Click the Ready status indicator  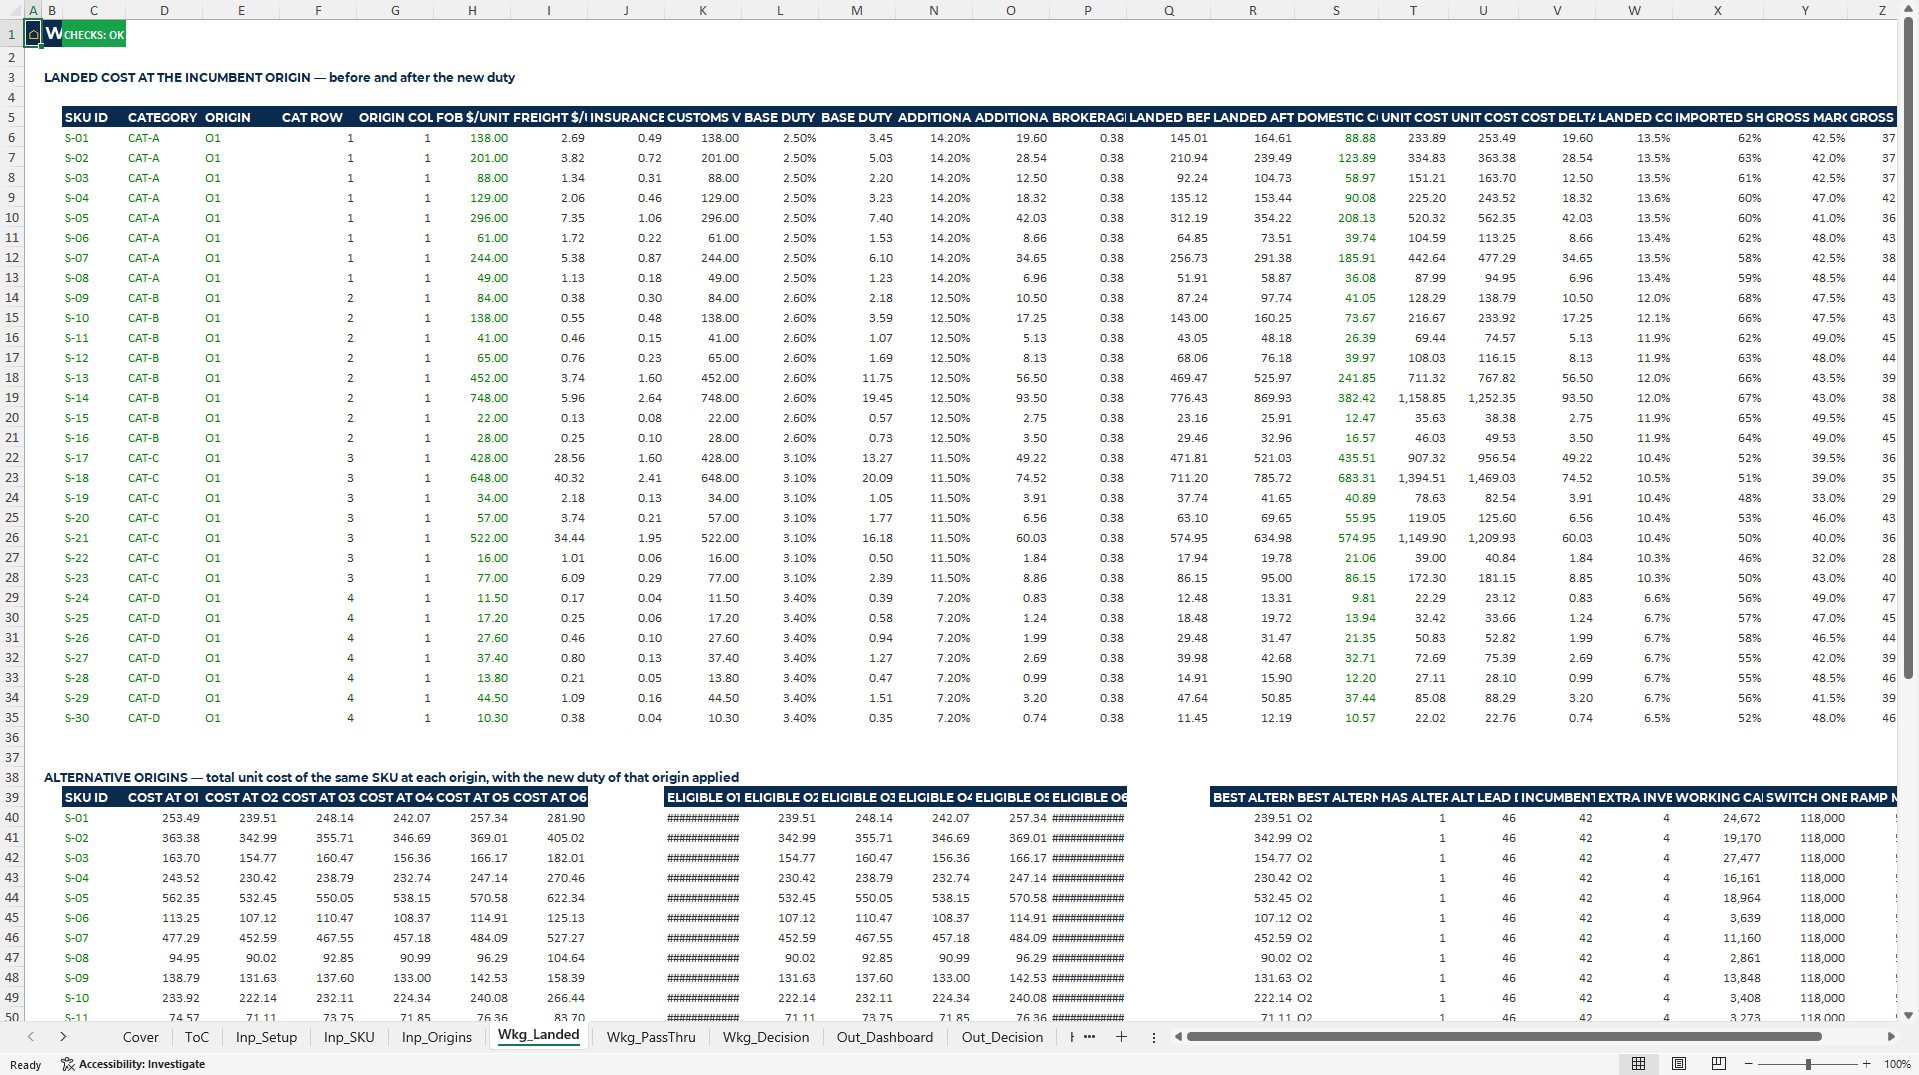(26, 1065)
